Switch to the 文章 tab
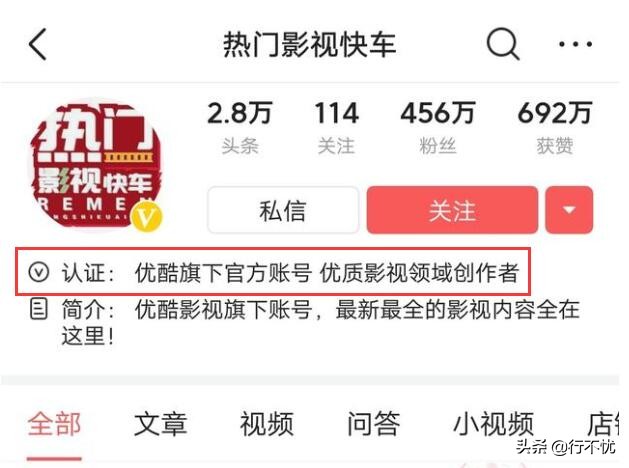 click(x=160, y=423)
